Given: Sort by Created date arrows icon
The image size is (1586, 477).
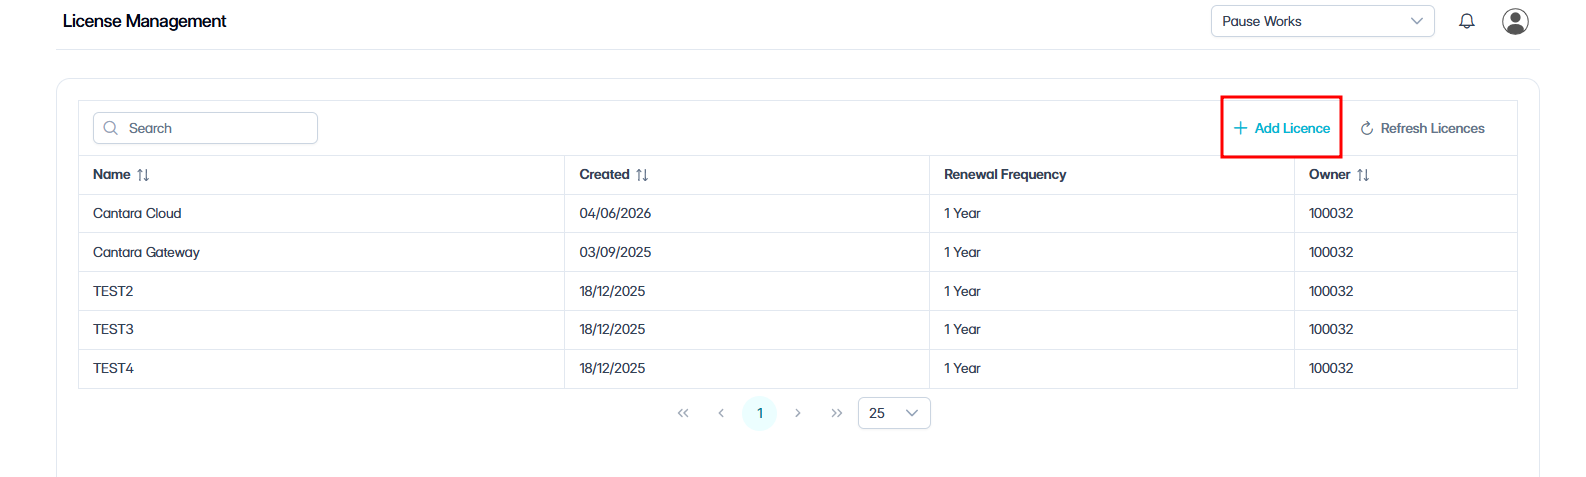Looking at the screenshot, I should [x=642, y=175].
